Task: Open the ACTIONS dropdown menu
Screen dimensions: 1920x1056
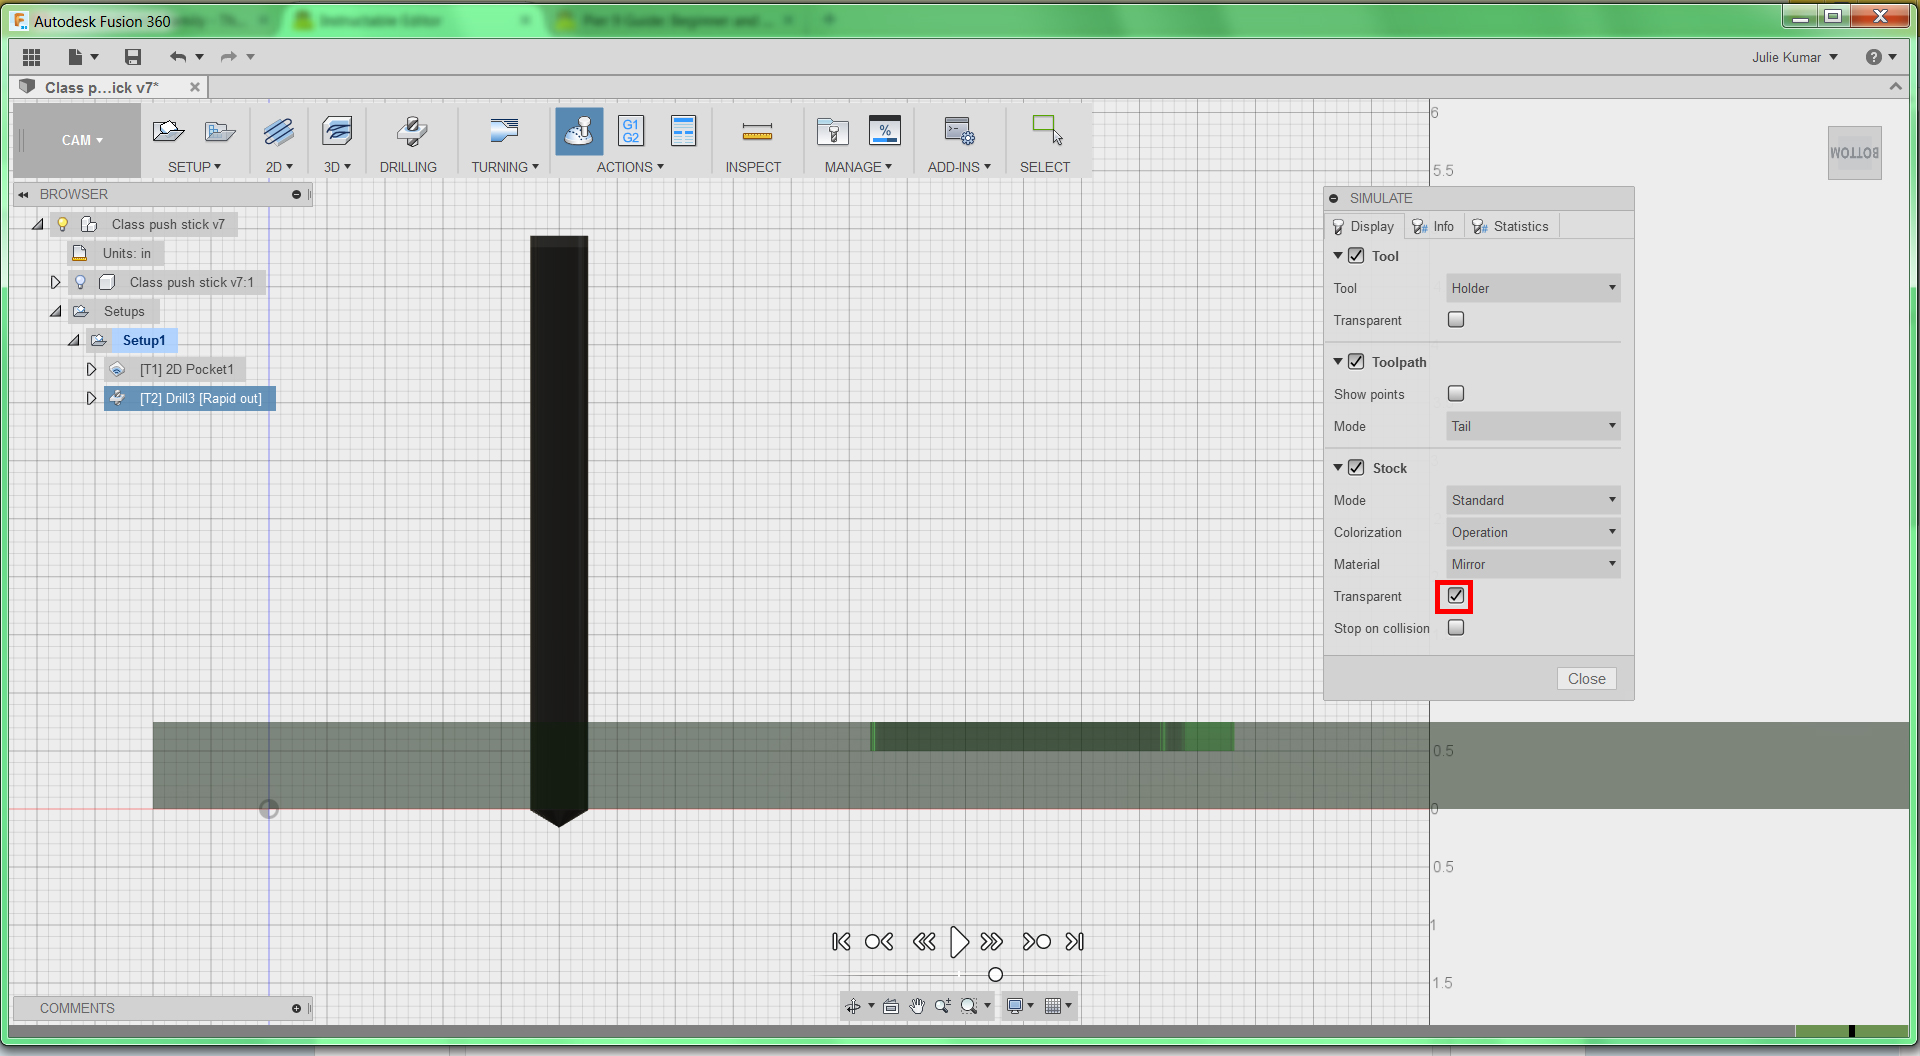Action: [630, 167]
